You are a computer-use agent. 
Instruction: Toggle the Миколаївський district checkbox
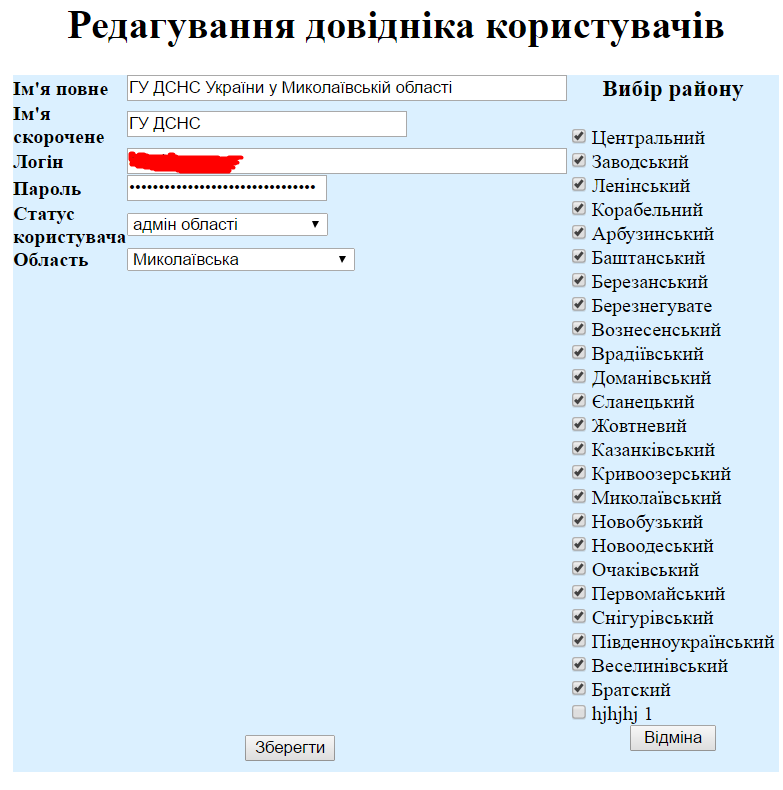(x=578, y=497)
